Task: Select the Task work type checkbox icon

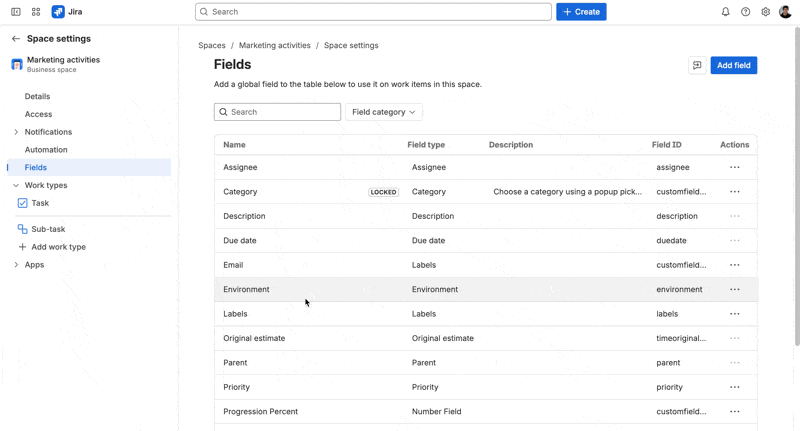Action: click(22, 203)
